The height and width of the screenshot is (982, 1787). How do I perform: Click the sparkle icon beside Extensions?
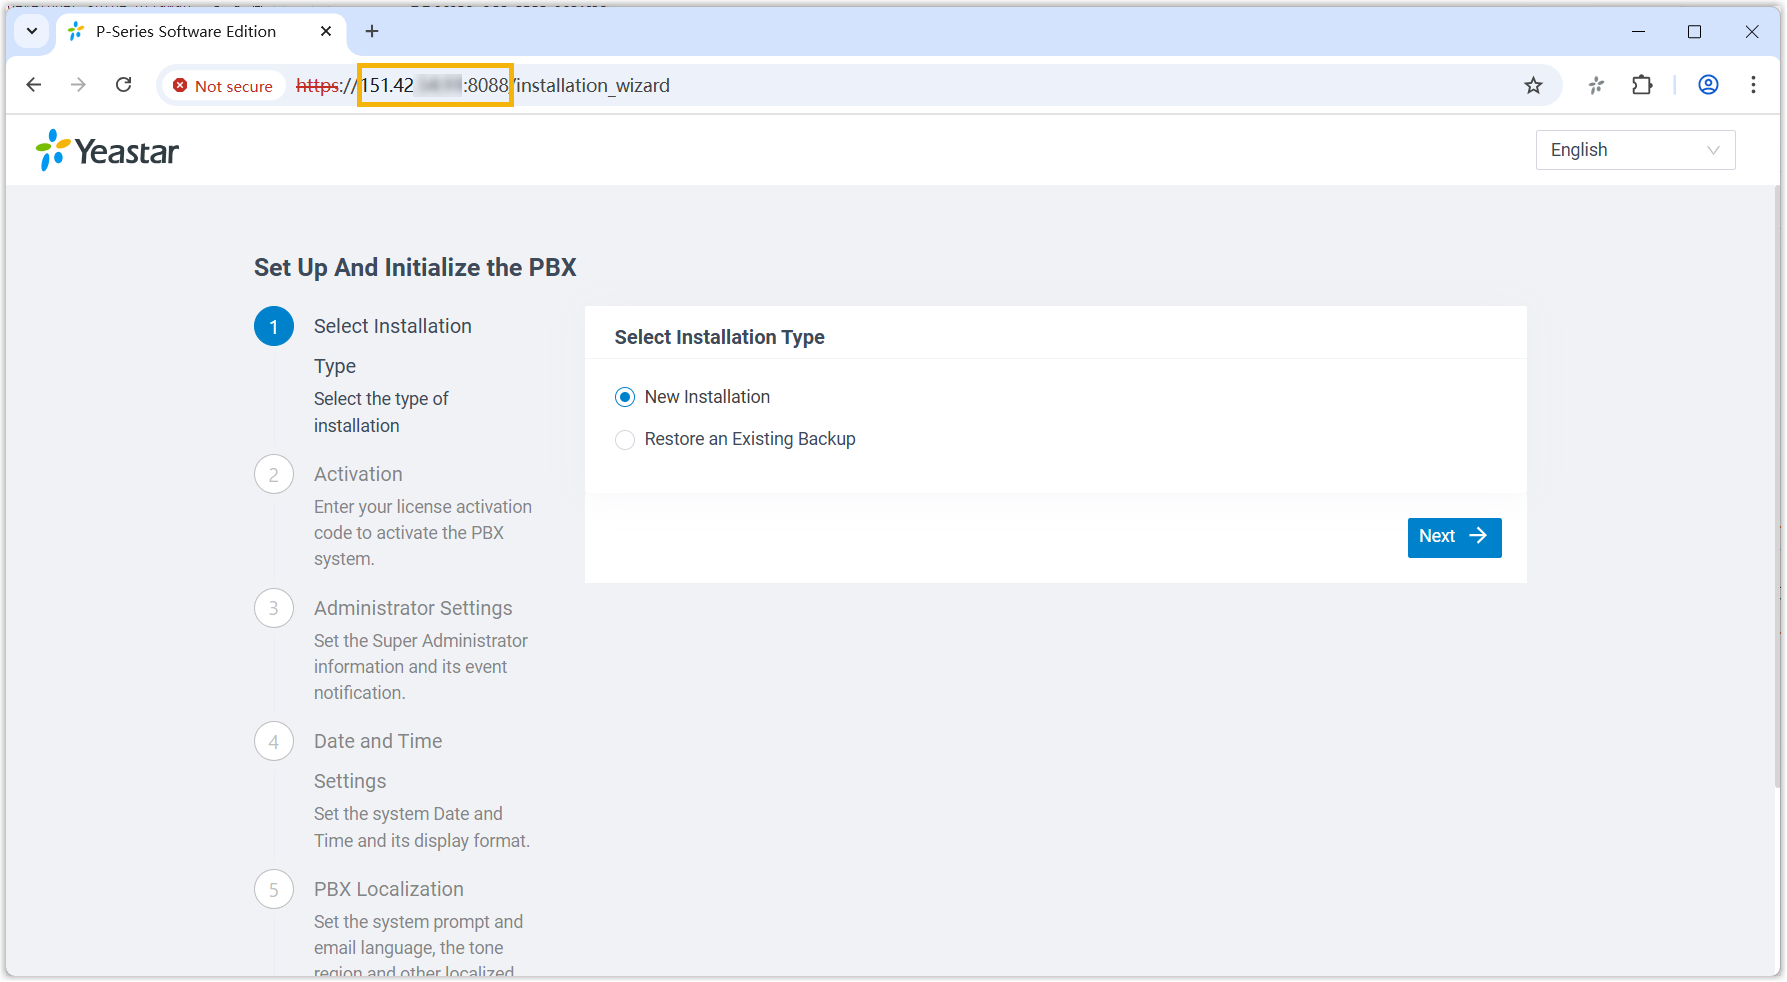click(x=1596, y=85)
